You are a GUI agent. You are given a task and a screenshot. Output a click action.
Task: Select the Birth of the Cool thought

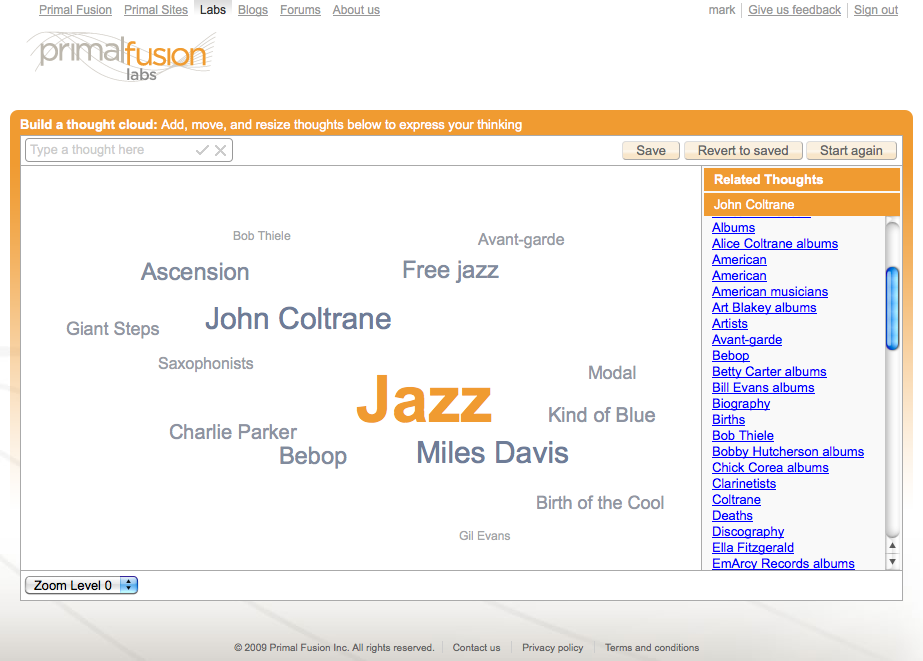600,503
